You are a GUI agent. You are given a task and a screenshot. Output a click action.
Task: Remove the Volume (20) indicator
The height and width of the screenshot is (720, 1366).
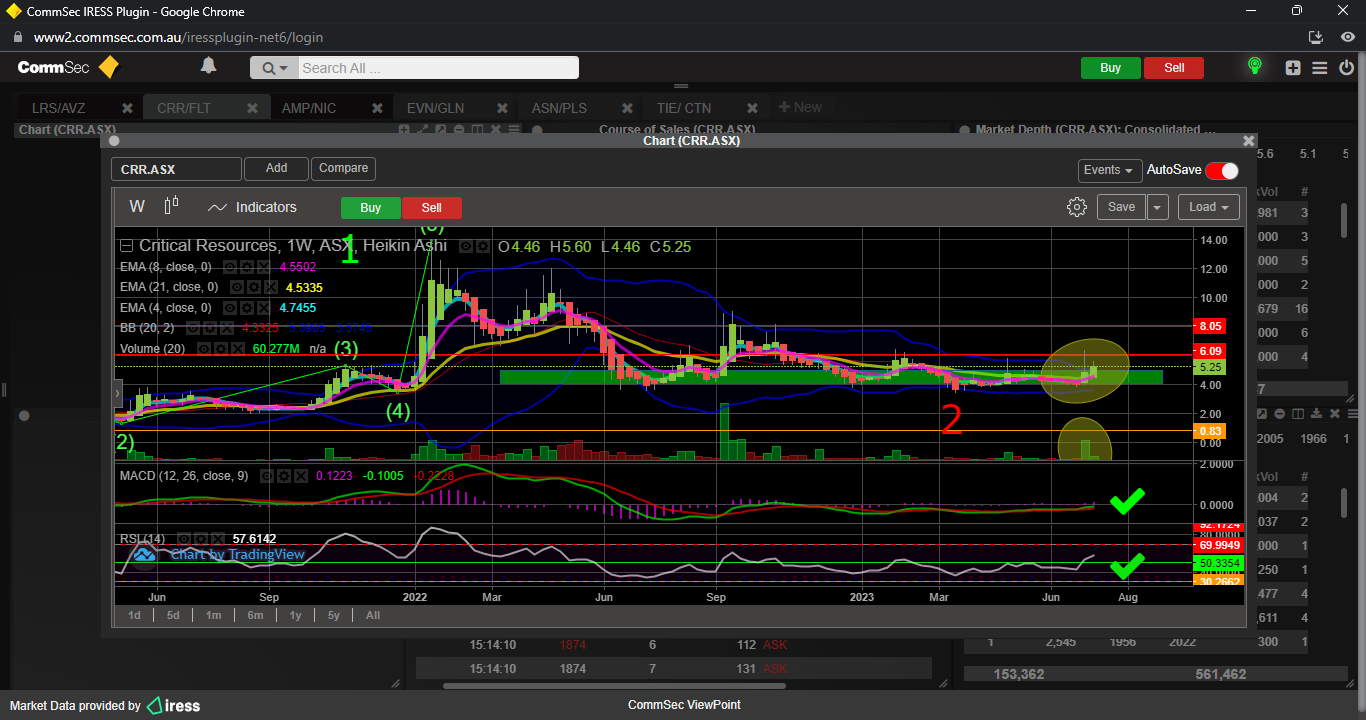[x=238, y=349]
